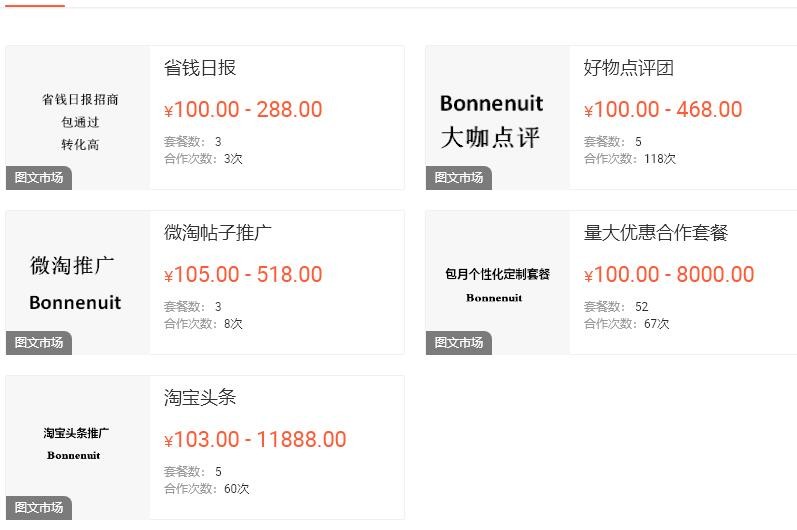Click 图文市场 tag on 好物点评团 card
Viewport: 797px width, 530px height.
tap(459, 178)
